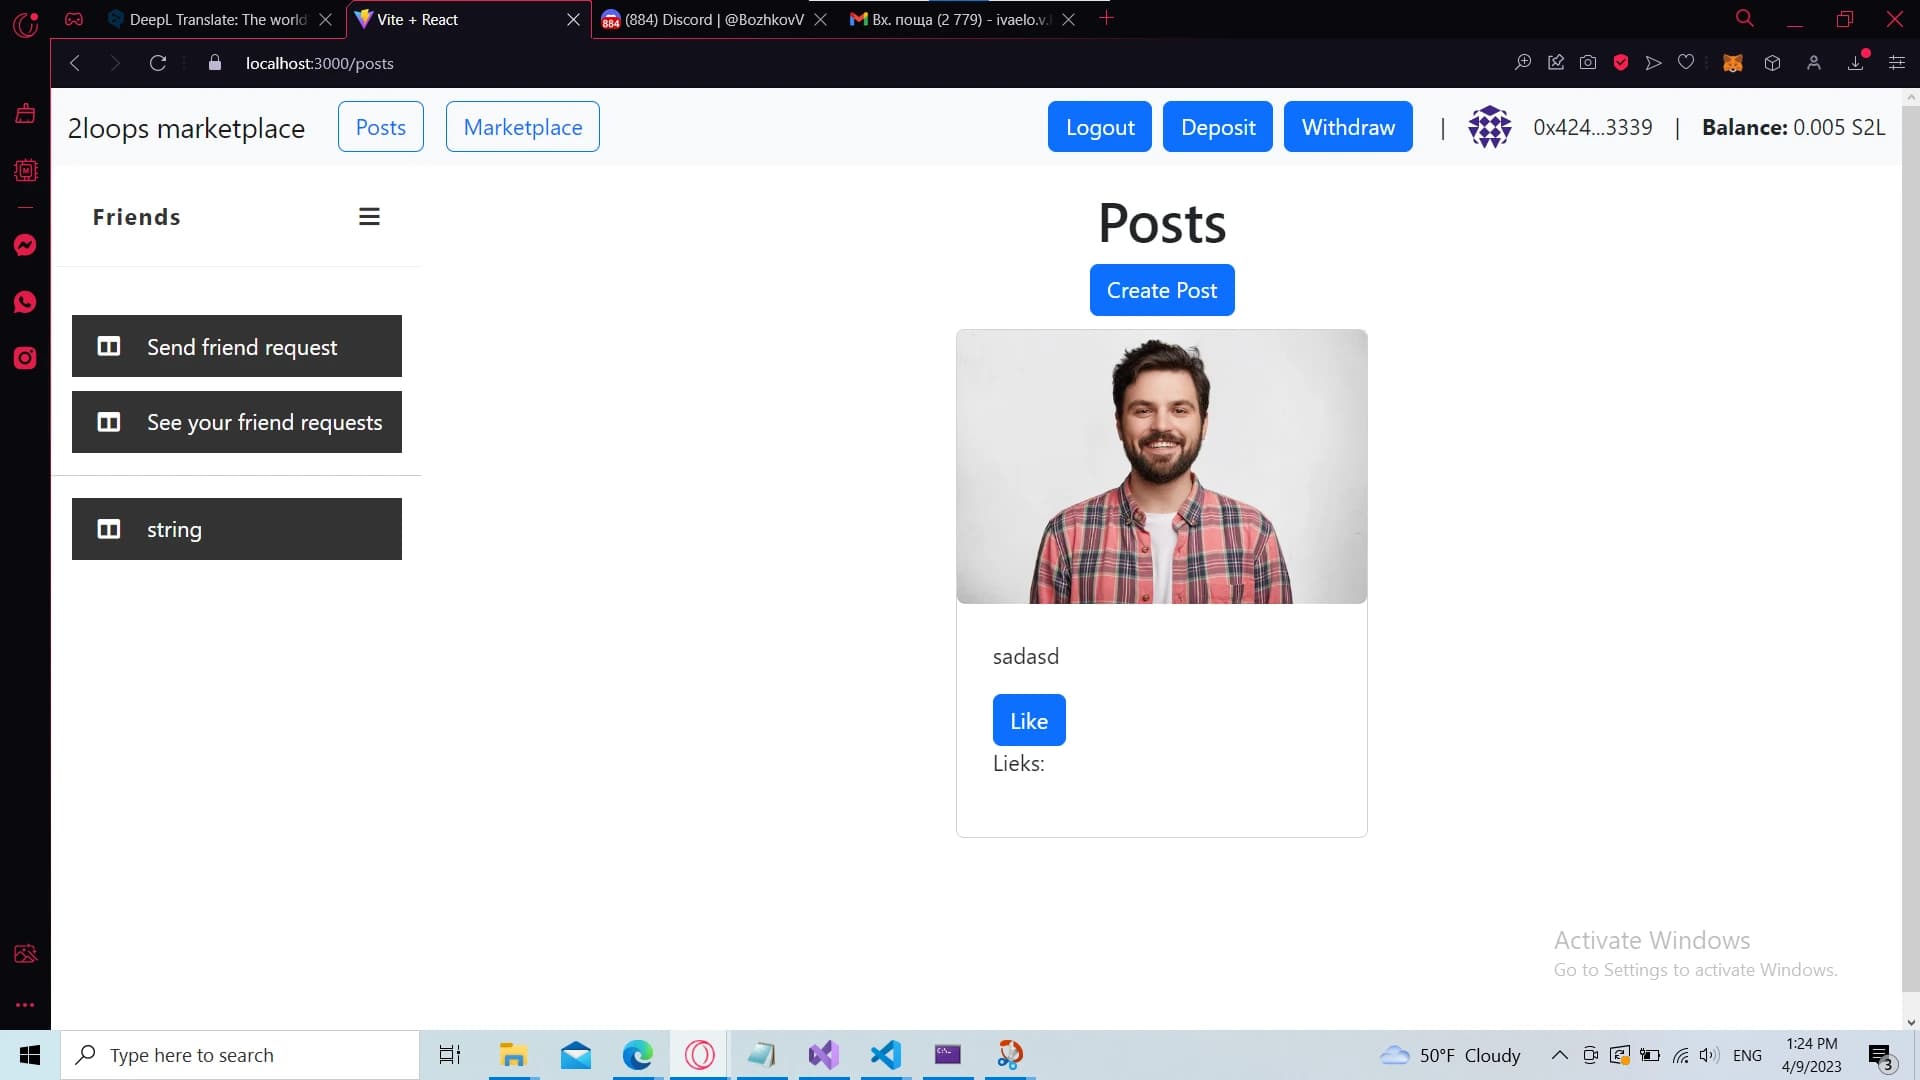Open File Explorer from taskbar

513,1055
